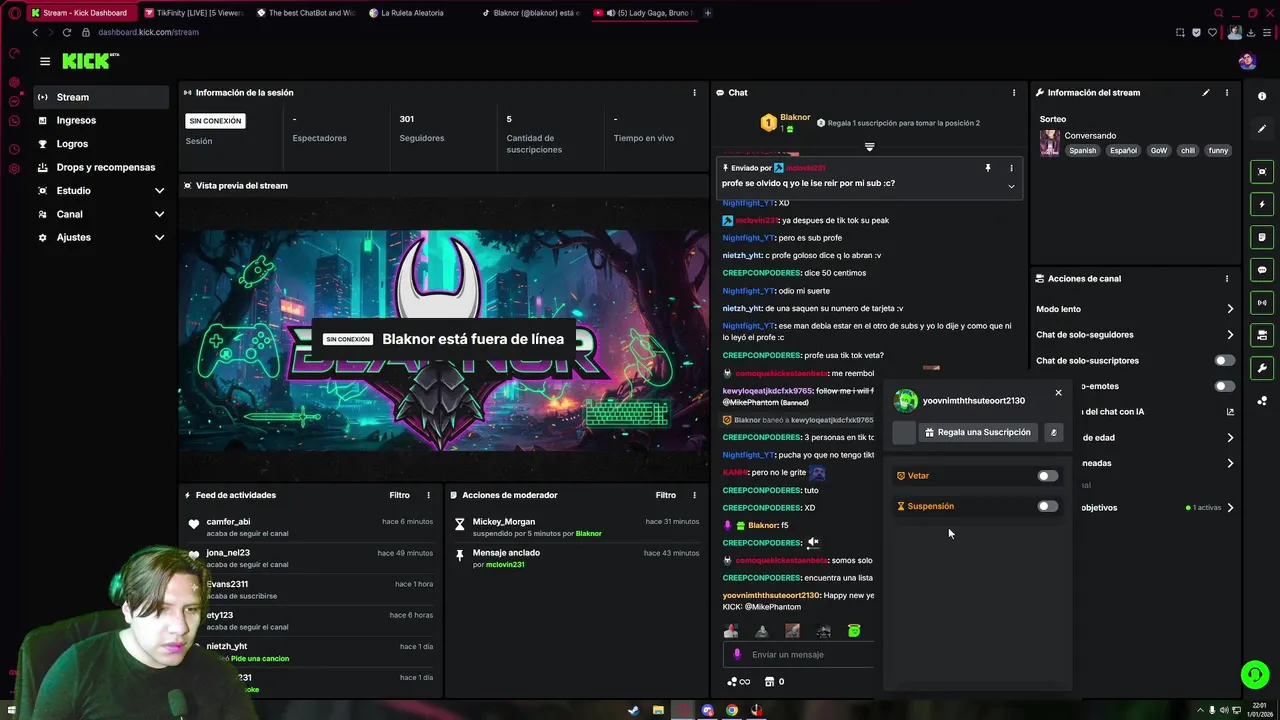Open chat con IA external link icon
The image size is (1280, 720).
pos(1230,412)
